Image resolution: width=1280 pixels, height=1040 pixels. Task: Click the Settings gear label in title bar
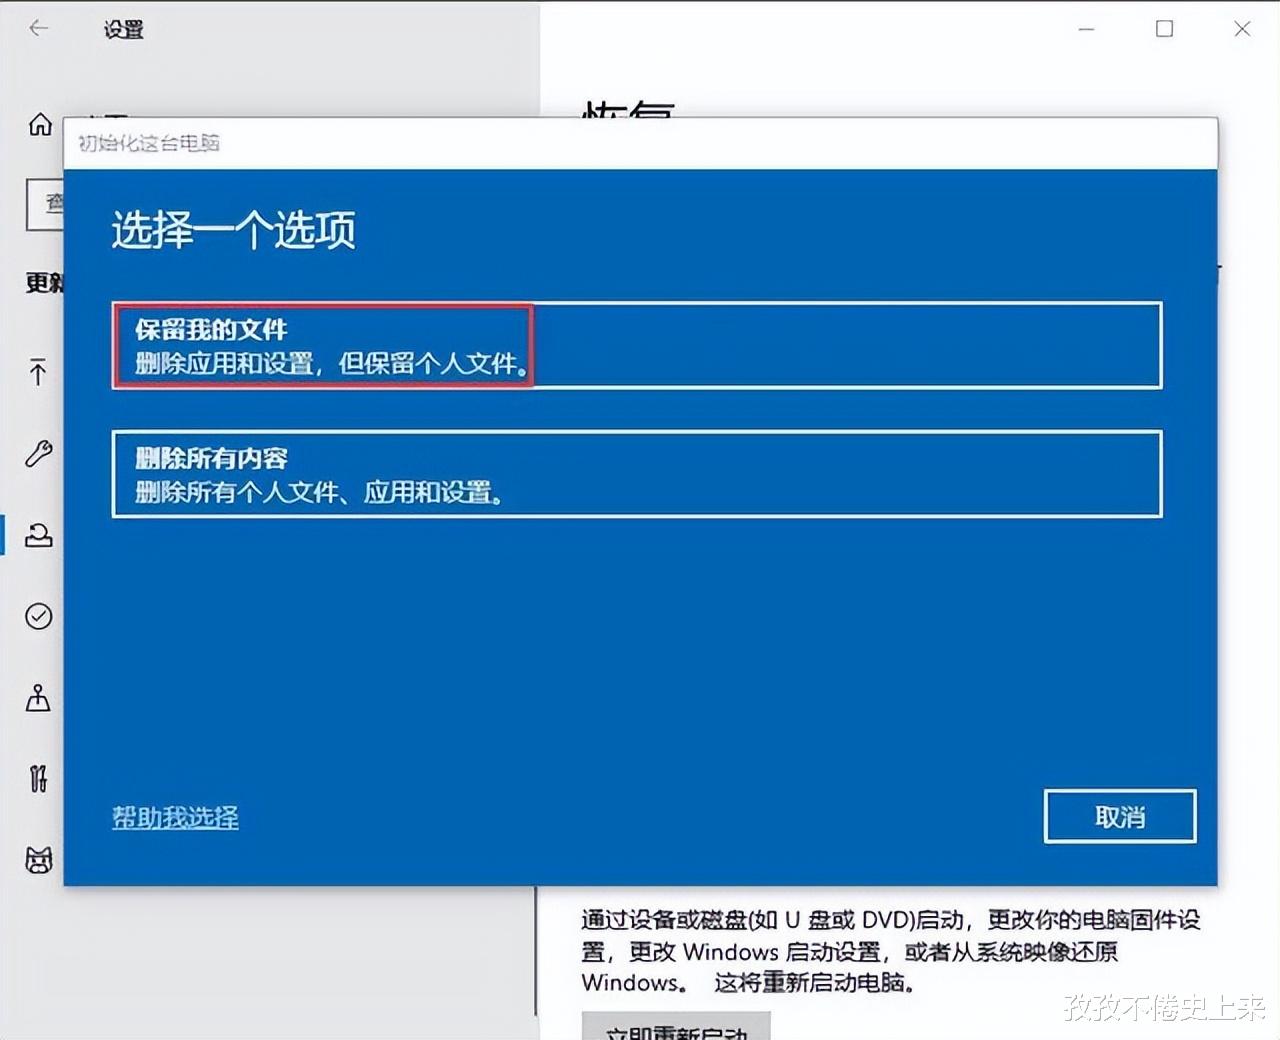click(124, 31)
